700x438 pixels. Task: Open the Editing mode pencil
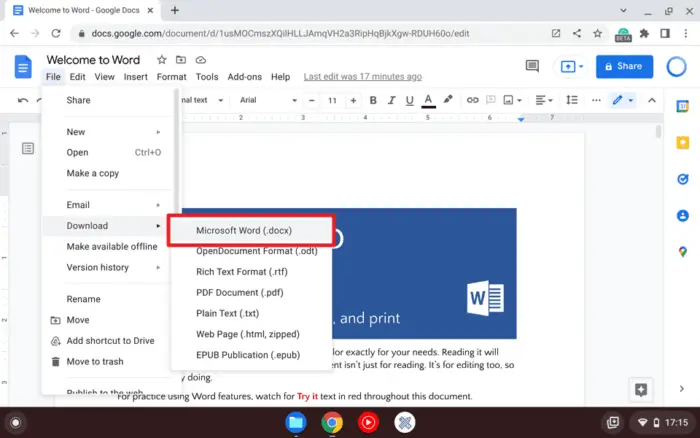pos(617,100)
